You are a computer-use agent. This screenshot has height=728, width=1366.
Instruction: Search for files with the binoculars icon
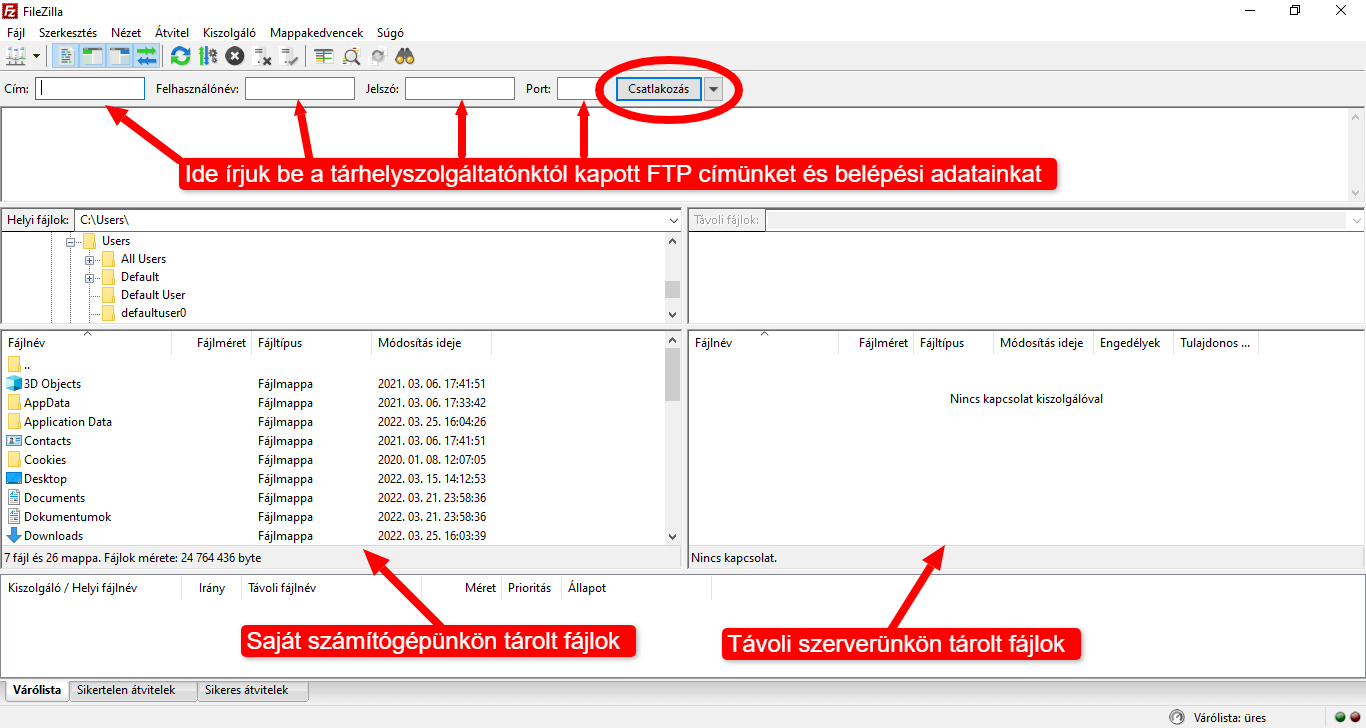[x=405, y=56]
